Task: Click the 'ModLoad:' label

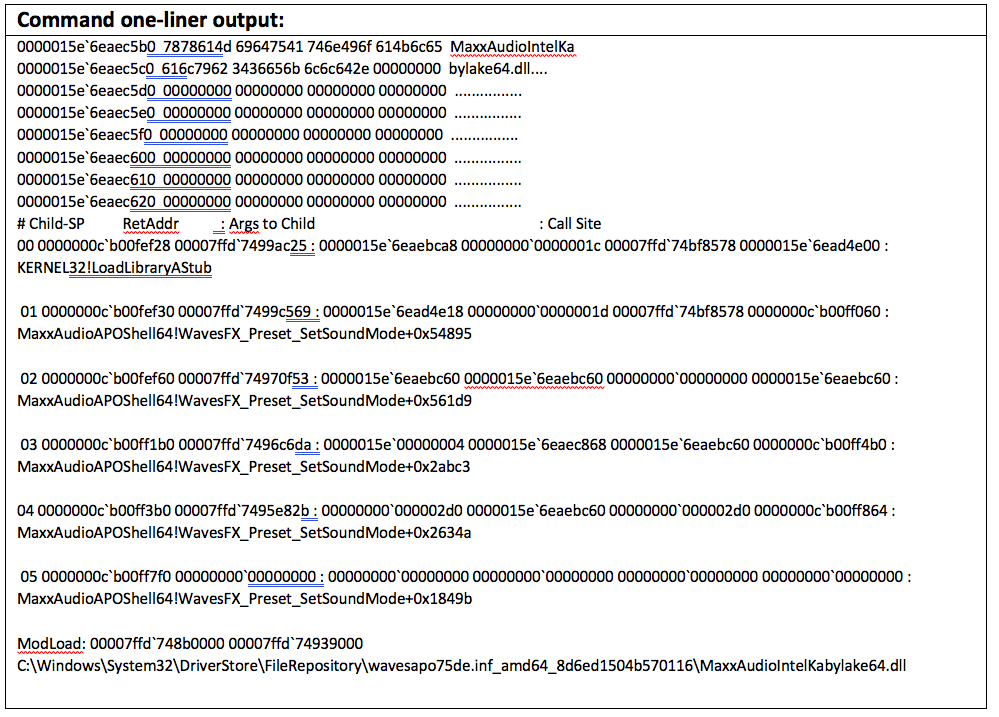Action: [51, 644]
